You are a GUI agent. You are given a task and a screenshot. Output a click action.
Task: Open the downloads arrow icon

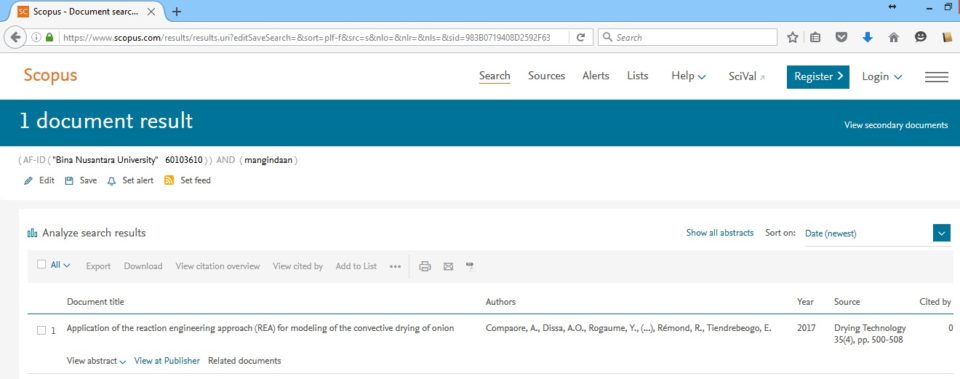coord(868,37)
